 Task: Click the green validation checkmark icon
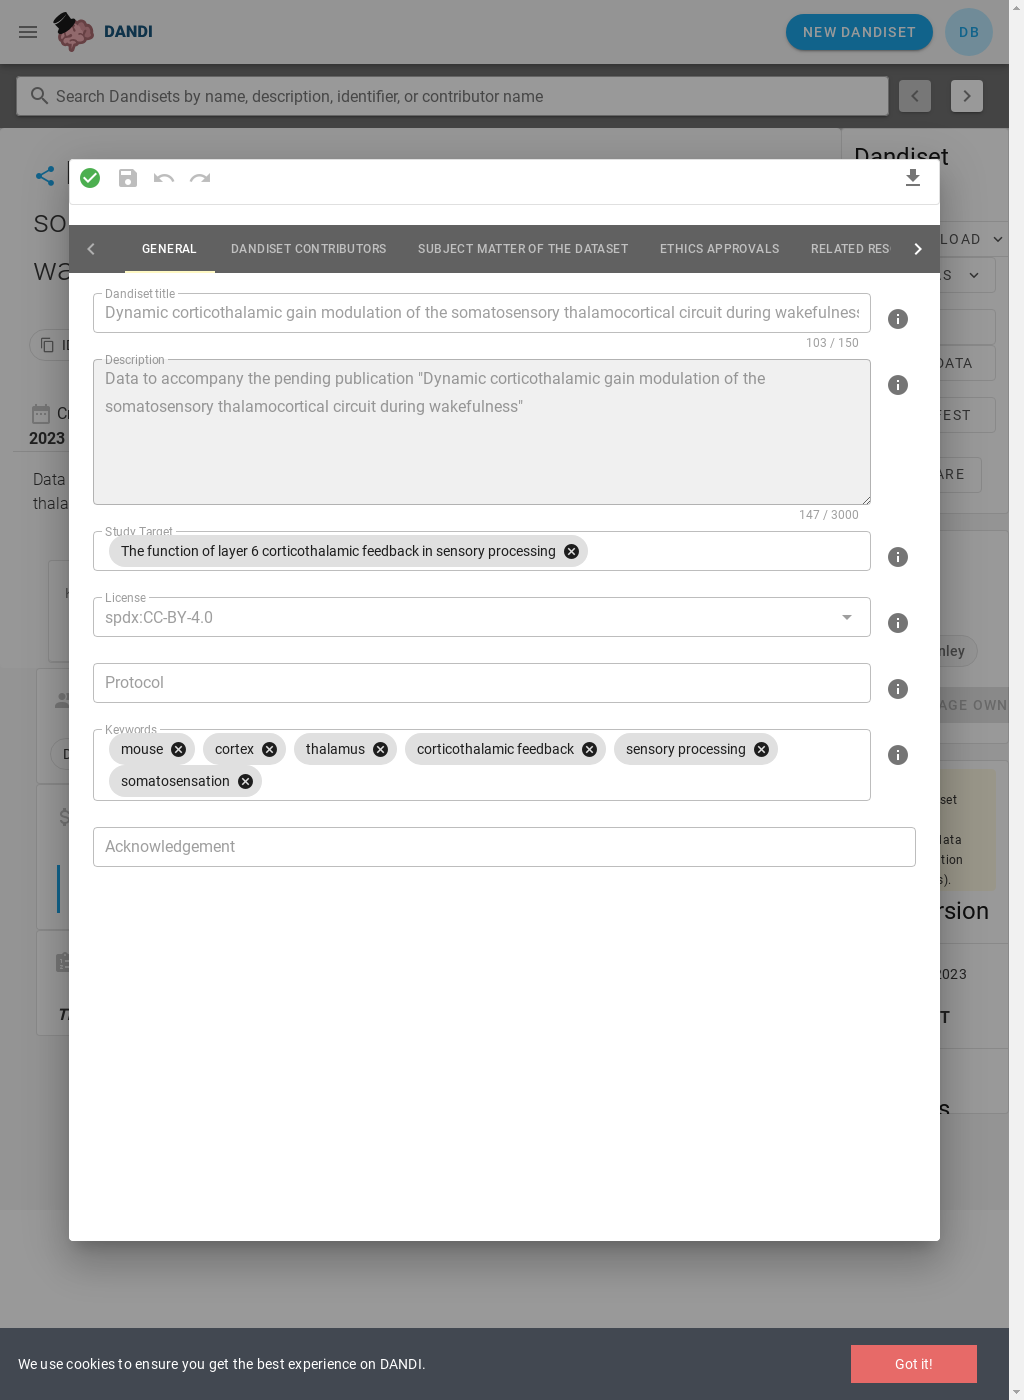pos(90,178)
